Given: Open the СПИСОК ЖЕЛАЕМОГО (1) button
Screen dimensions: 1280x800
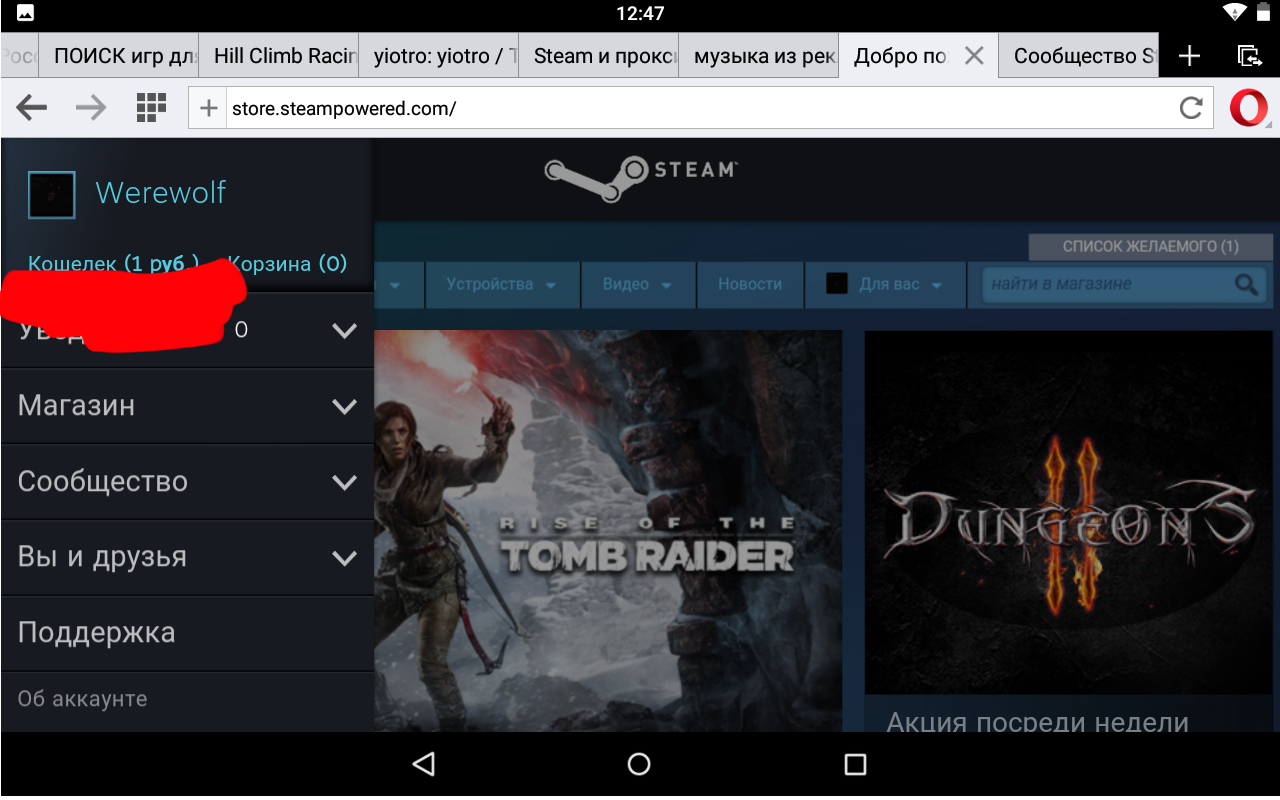Looking at the screenshot, I should [1150, 247].
